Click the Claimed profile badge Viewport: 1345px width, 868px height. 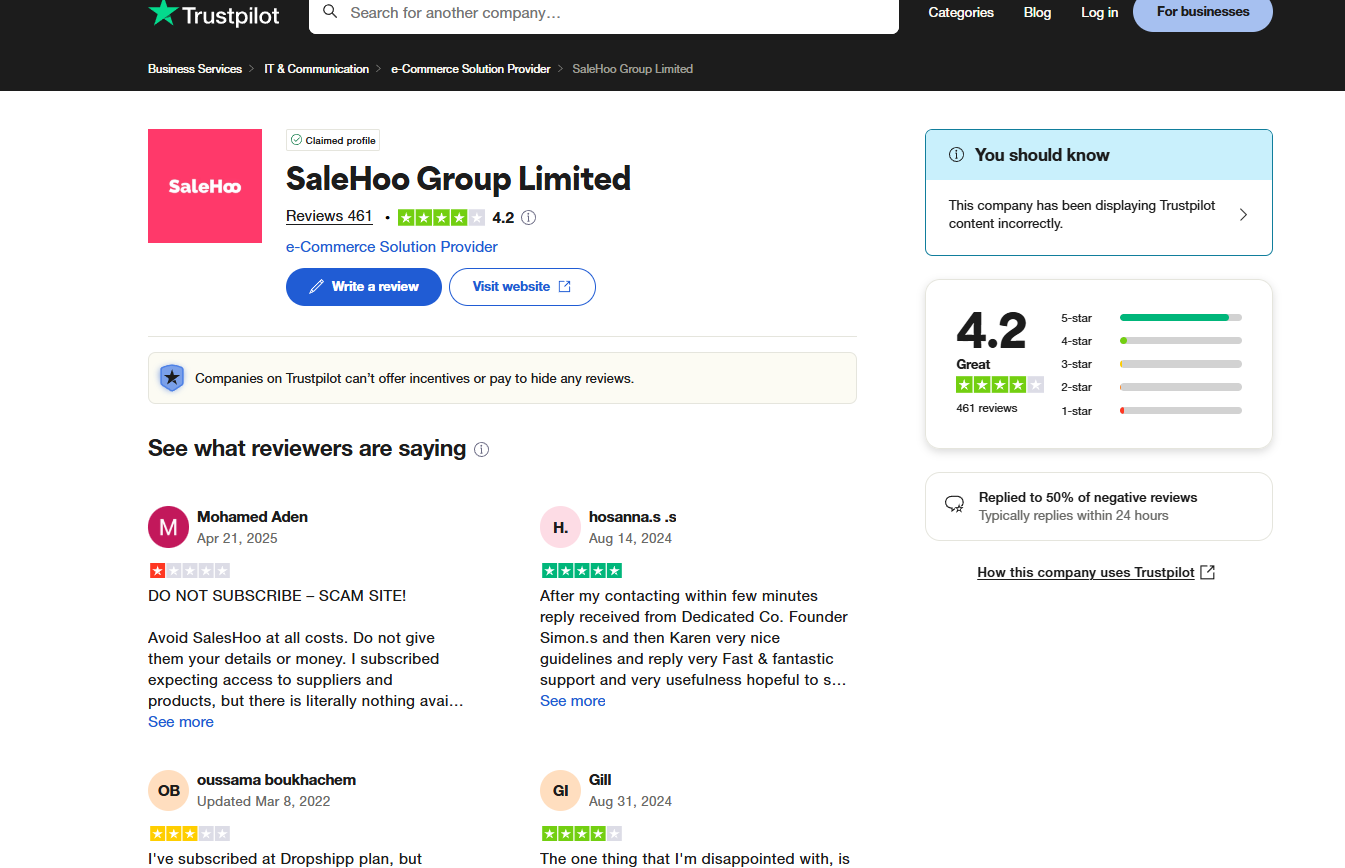click(333, 140)
